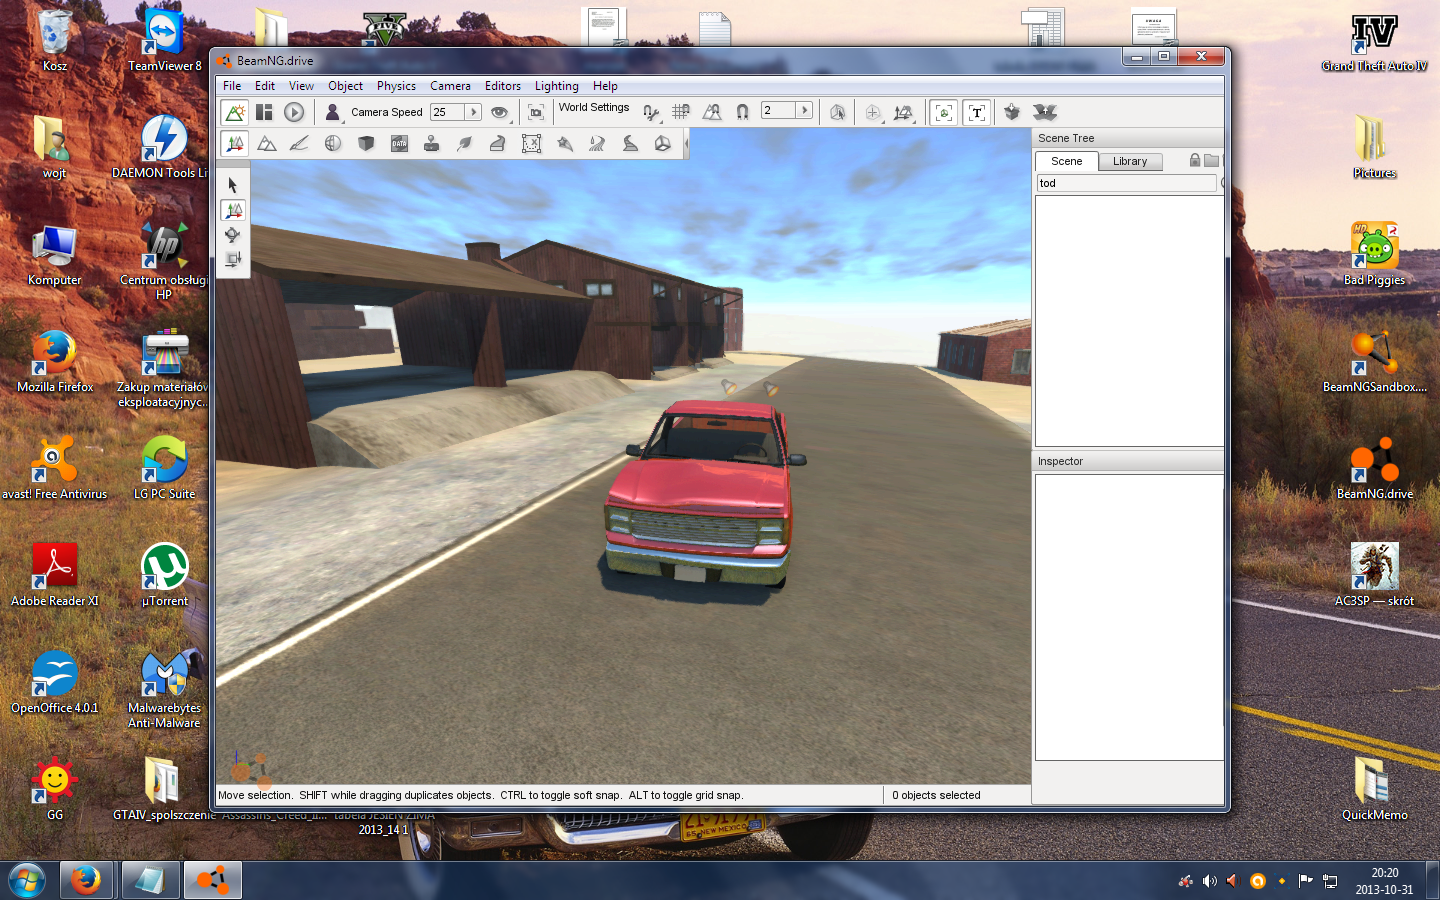
Task: Click the make prefab box icon
Action: click(1012, 112)
